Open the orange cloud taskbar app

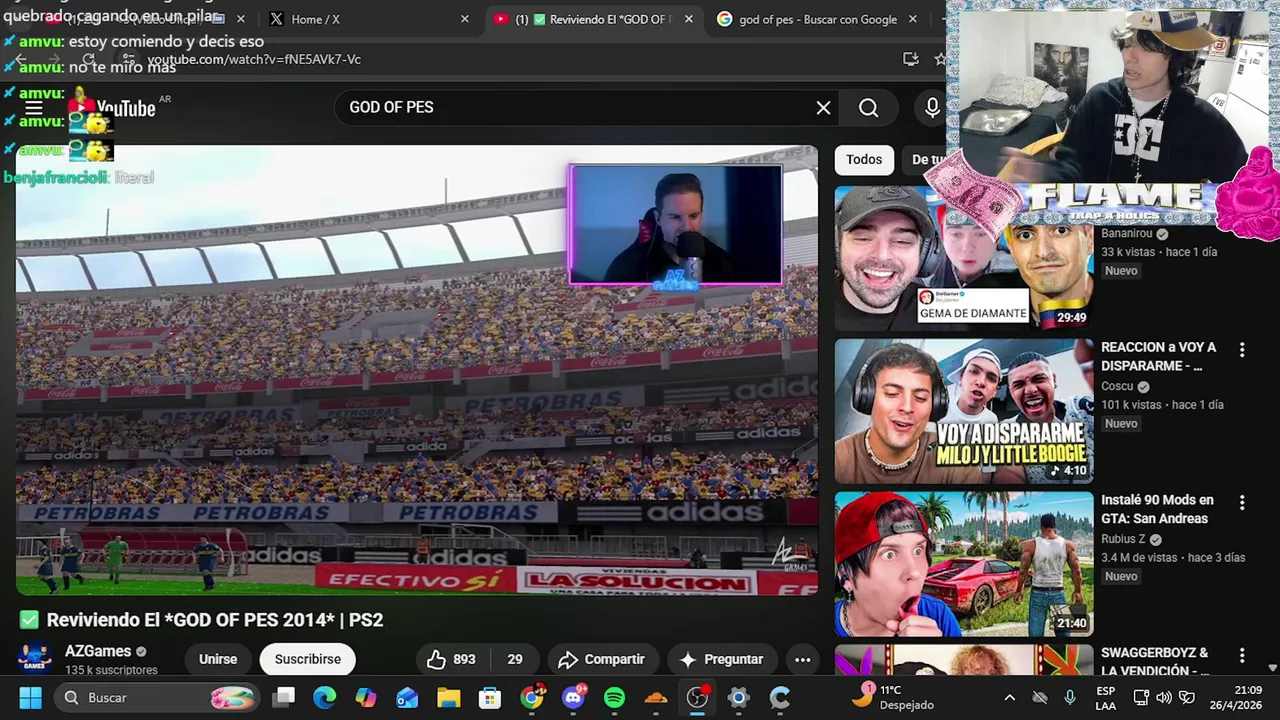click(x=656, y=697)
